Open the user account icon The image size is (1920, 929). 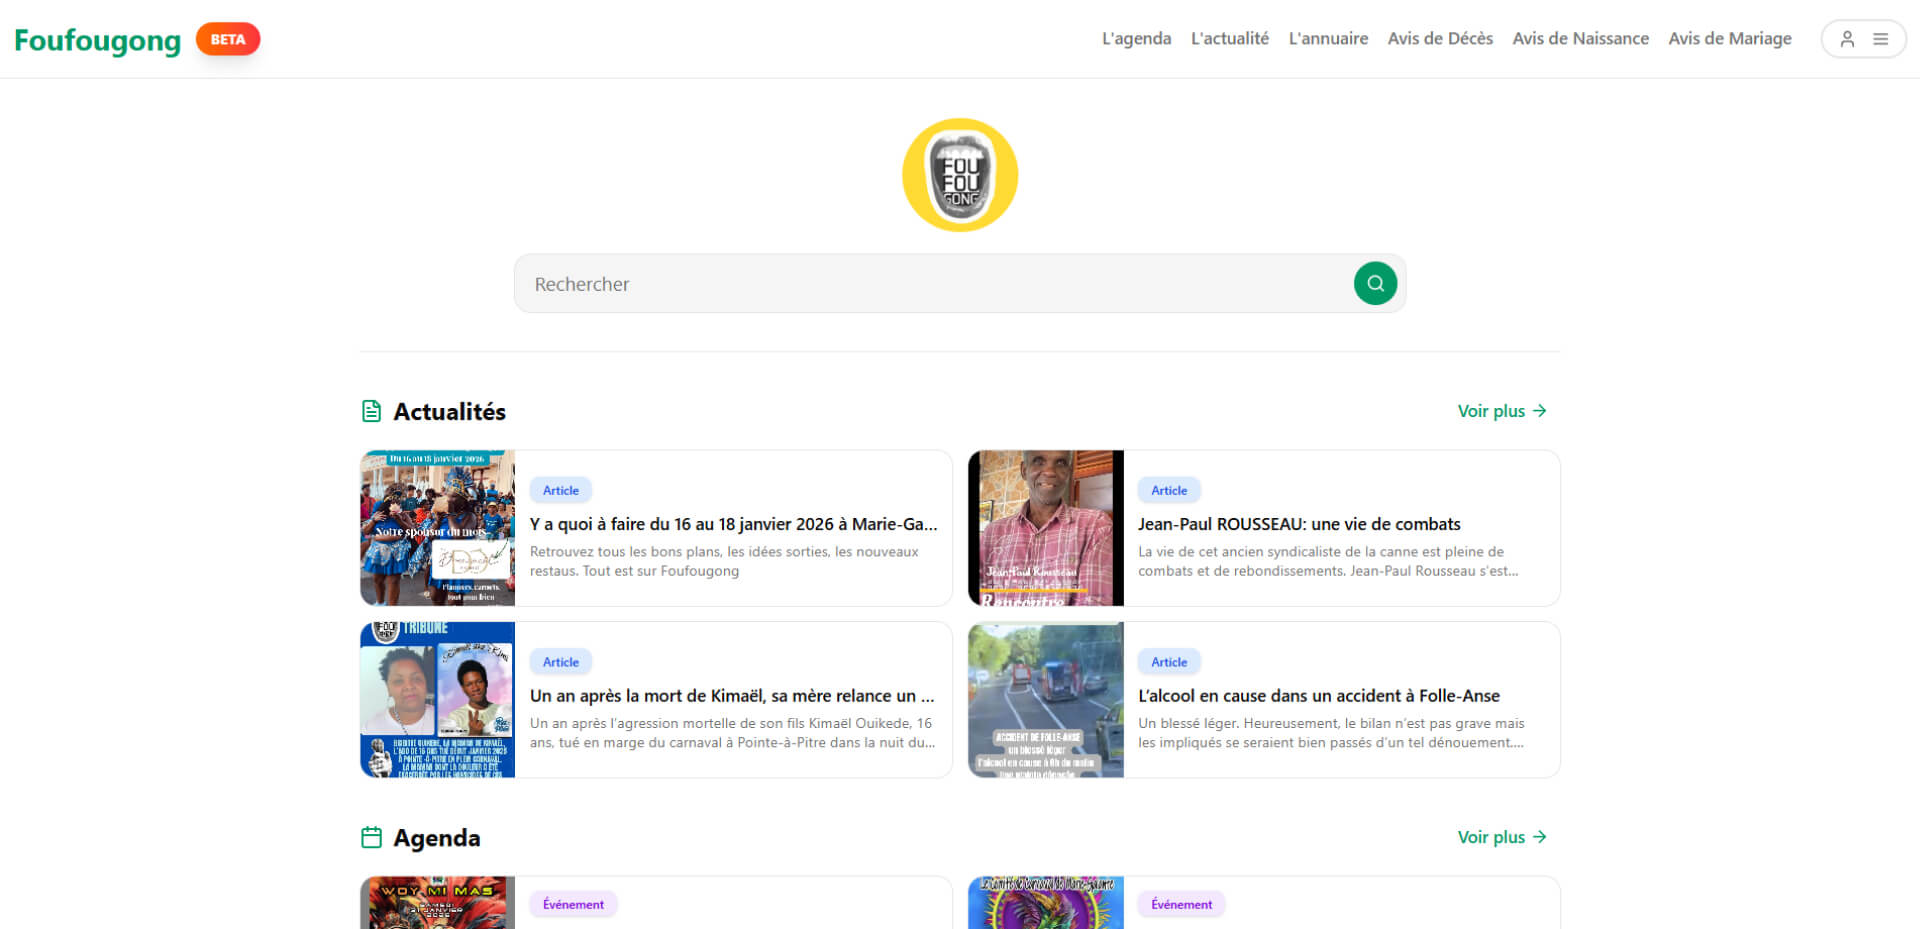1847,38
